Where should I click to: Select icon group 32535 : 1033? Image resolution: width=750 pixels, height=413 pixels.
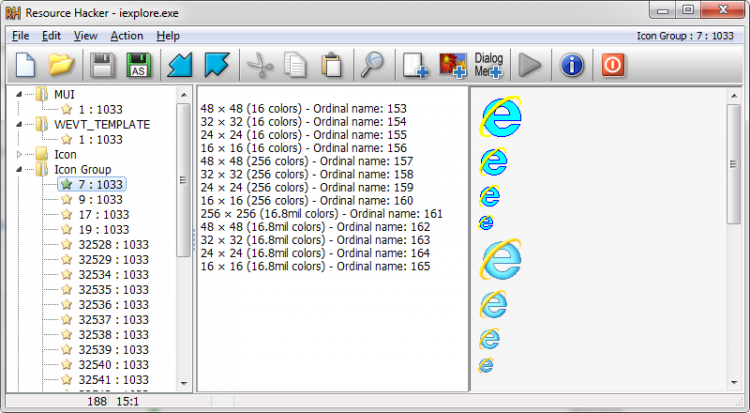[113, 290]
